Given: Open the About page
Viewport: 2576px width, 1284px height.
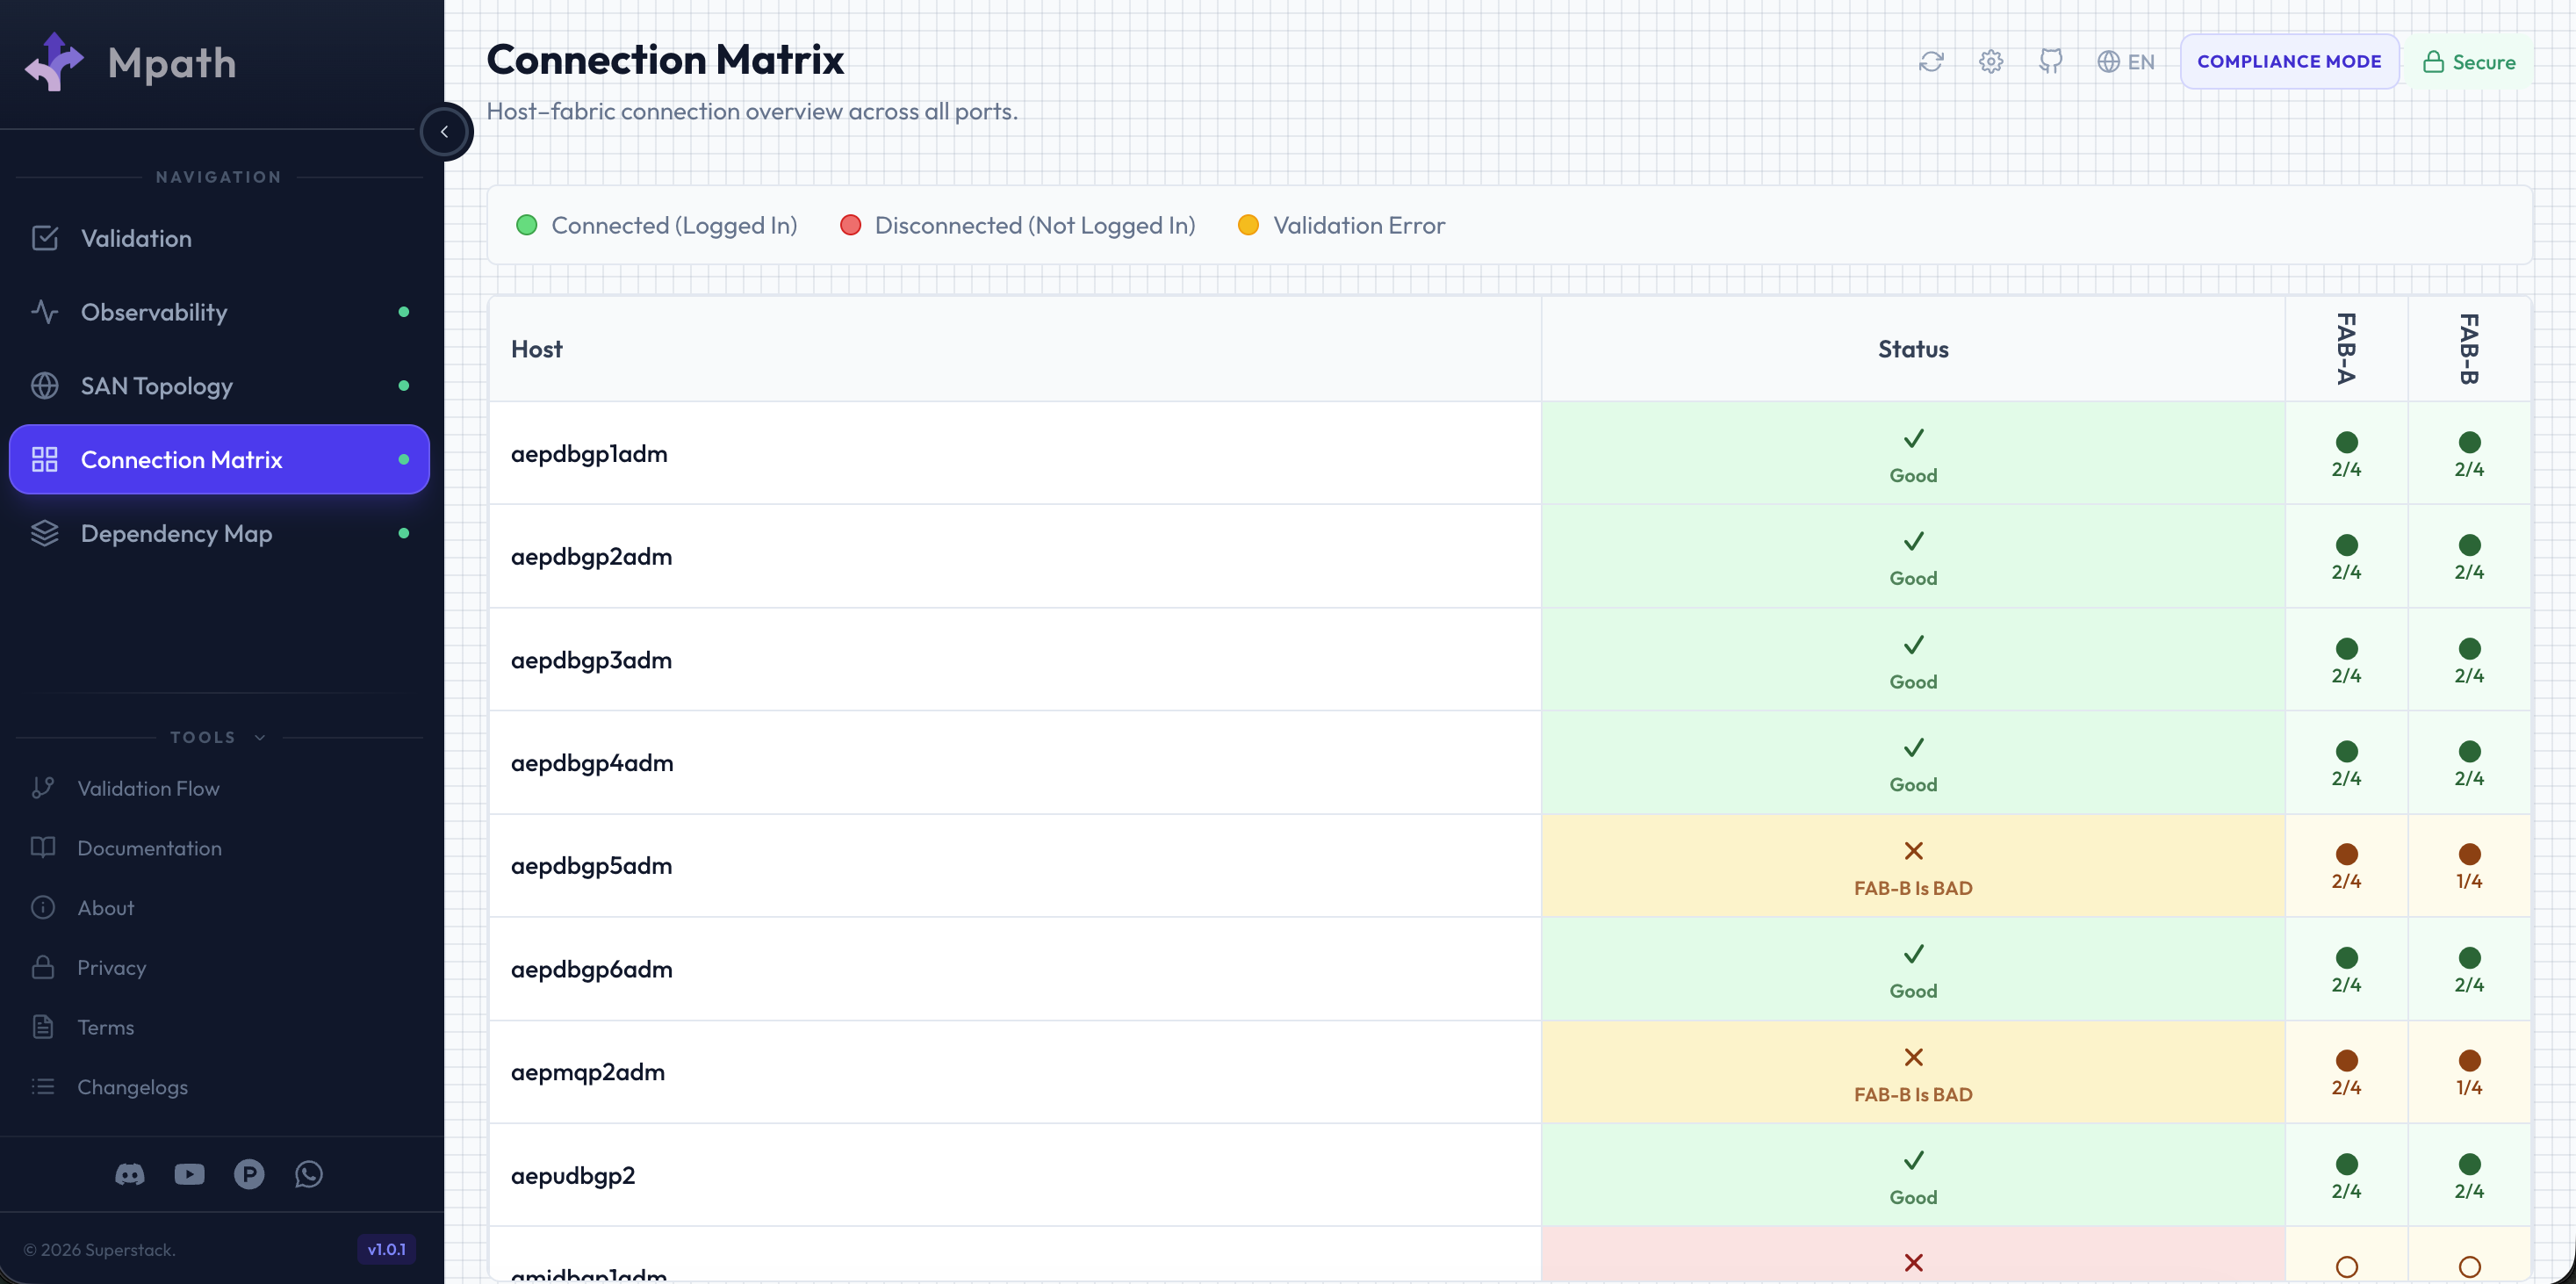Looking at the screenshot, I should coord(219,908).
